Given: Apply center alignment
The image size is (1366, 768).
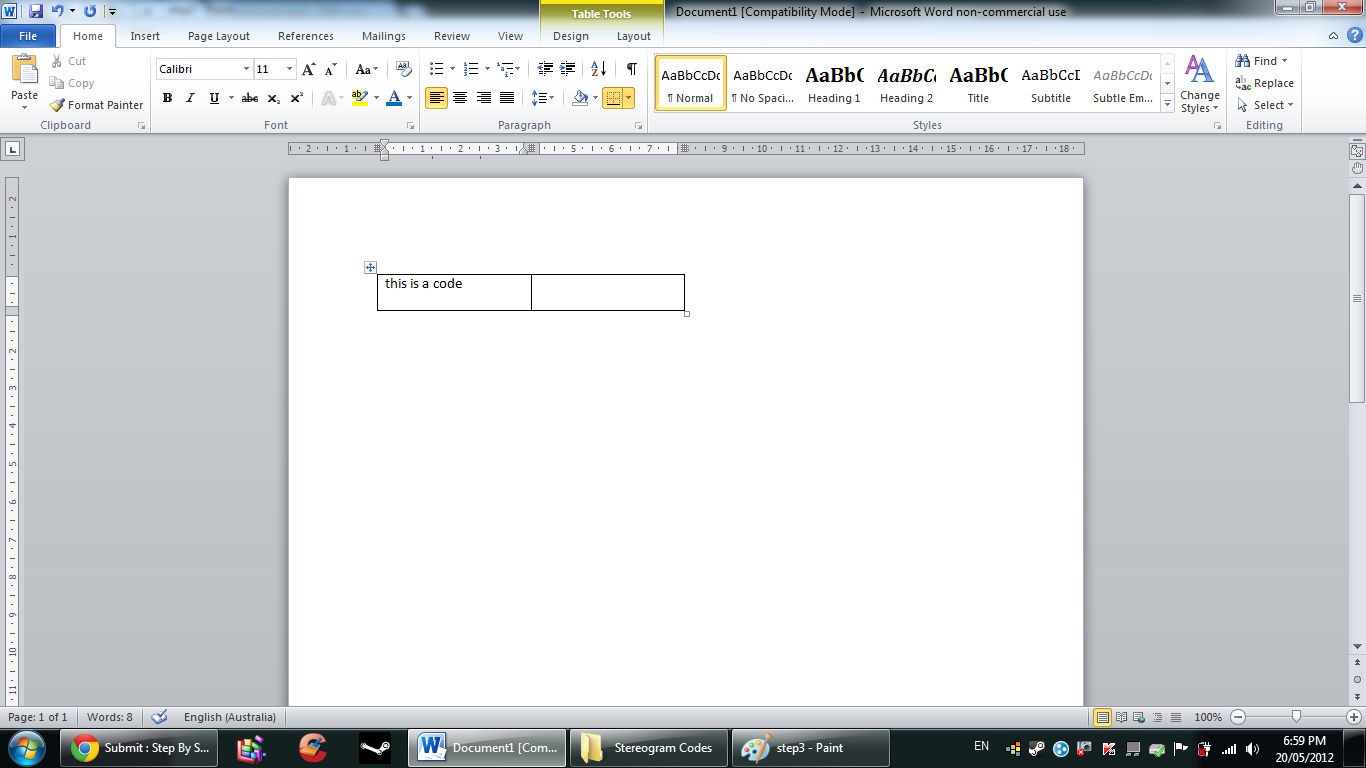Looking at the screenshot, I should [x=459, y=98].
